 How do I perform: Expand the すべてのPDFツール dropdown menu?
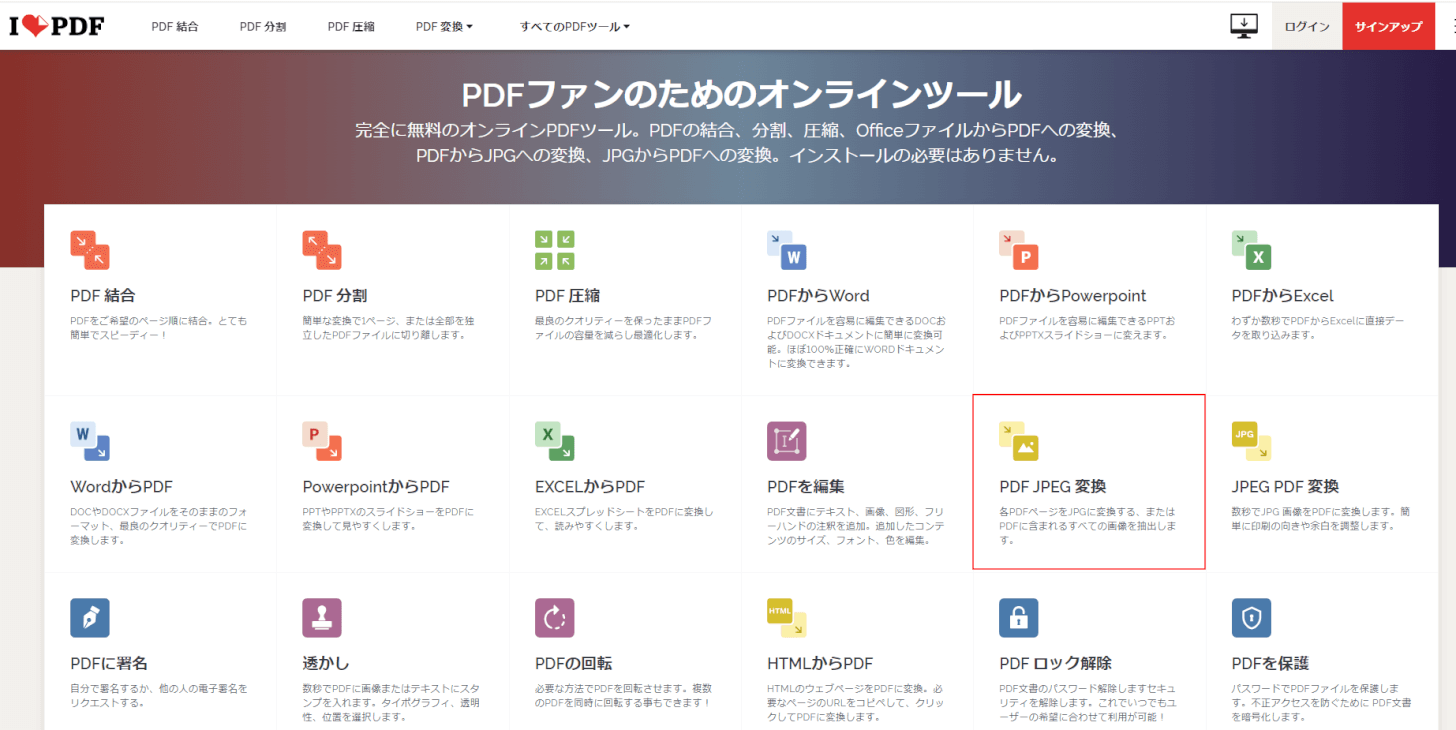(x=575, y=27)
